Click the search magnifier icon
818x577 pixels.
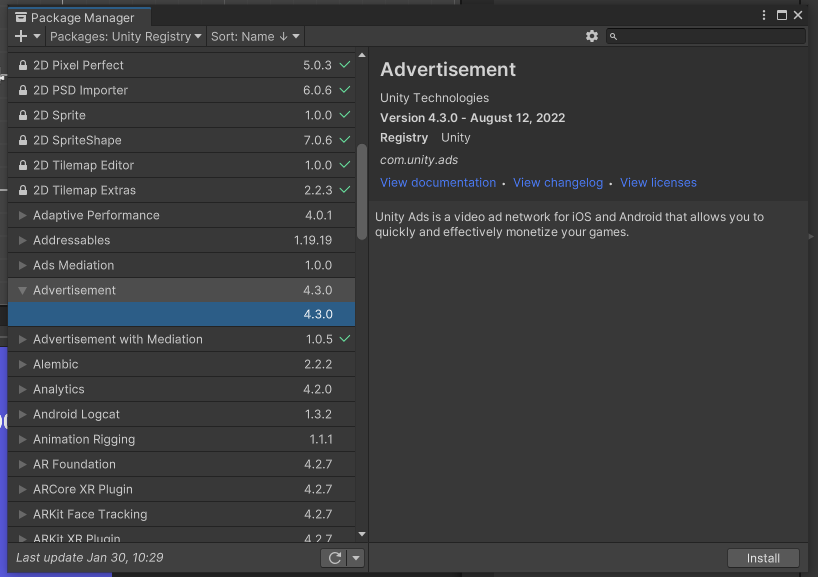614,37
